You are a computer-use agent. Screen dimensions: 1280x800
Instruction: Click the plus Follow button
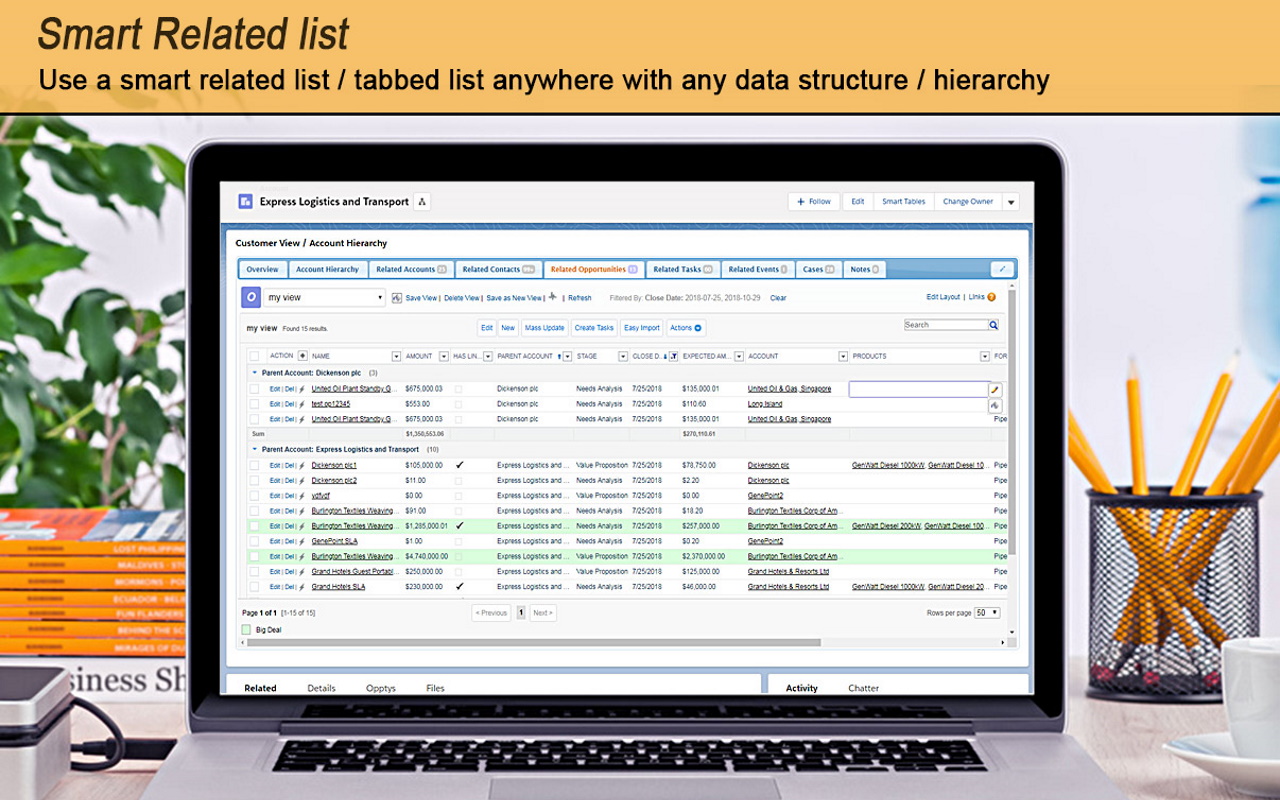click(x=814, y=201)
